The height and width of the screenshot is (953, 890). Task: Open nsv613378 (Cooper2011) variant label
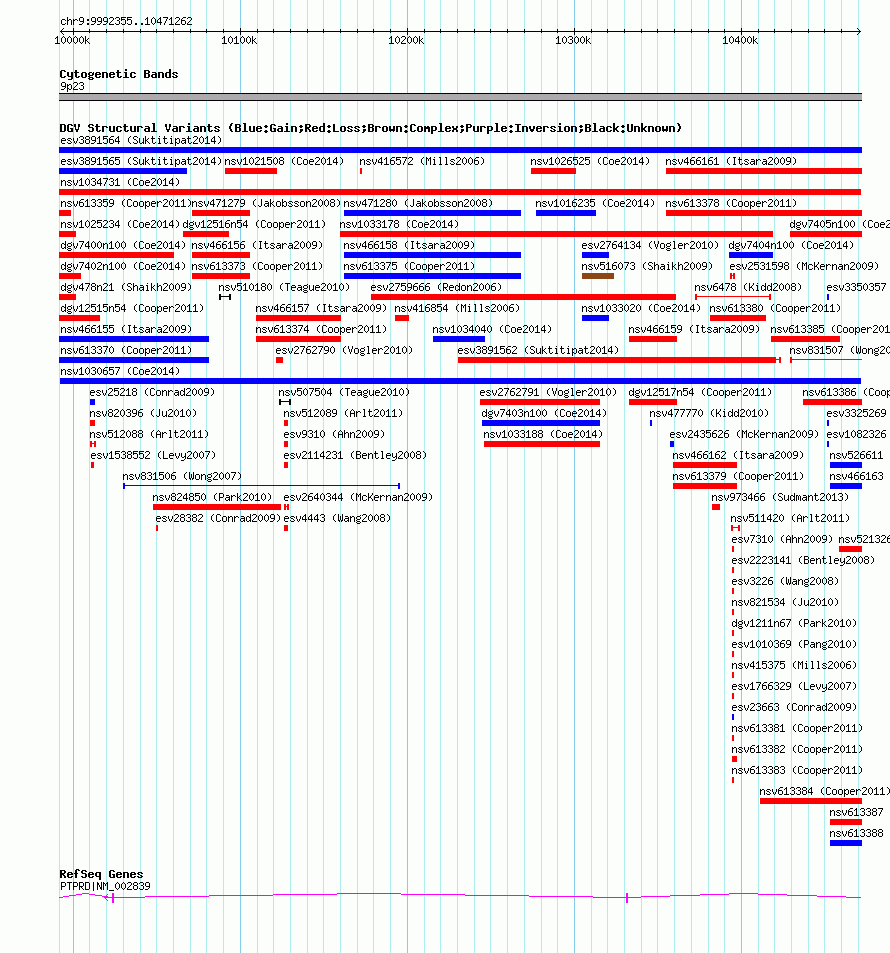[x=731, y=203]
